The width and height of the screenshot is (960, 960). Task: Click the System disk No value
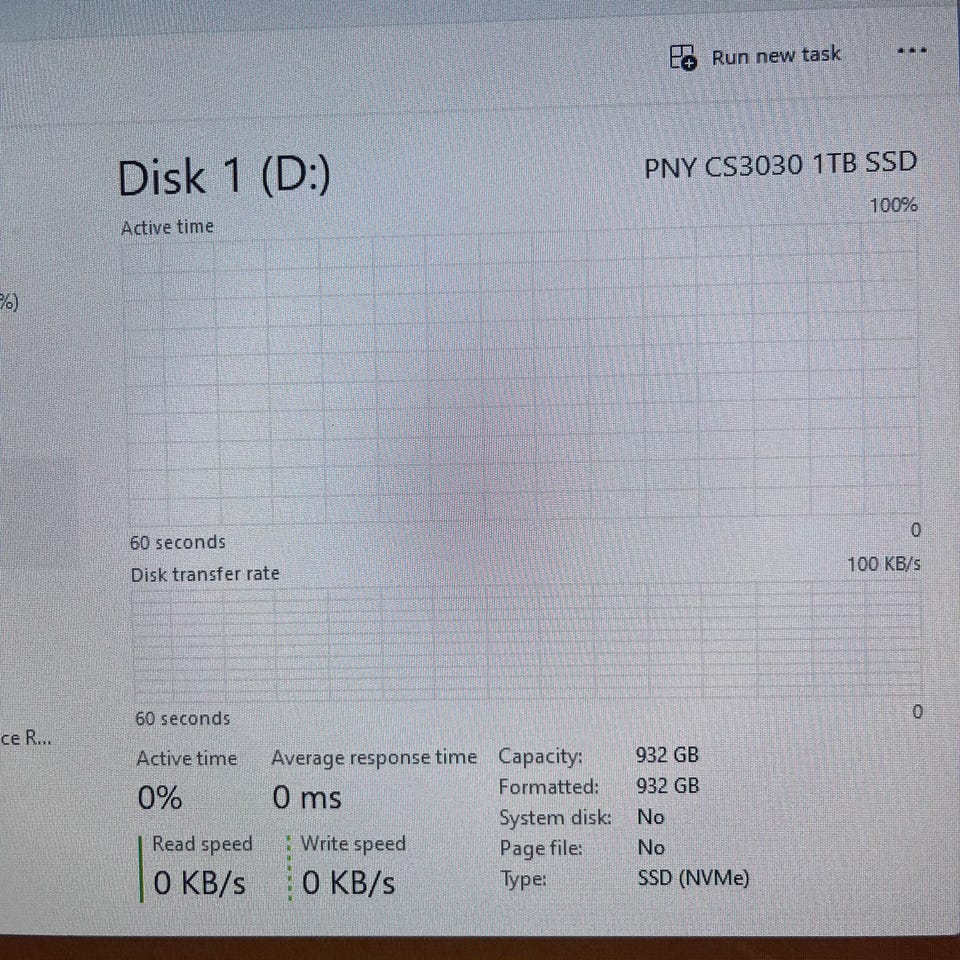pyautogui.click(x=651, y=817)
